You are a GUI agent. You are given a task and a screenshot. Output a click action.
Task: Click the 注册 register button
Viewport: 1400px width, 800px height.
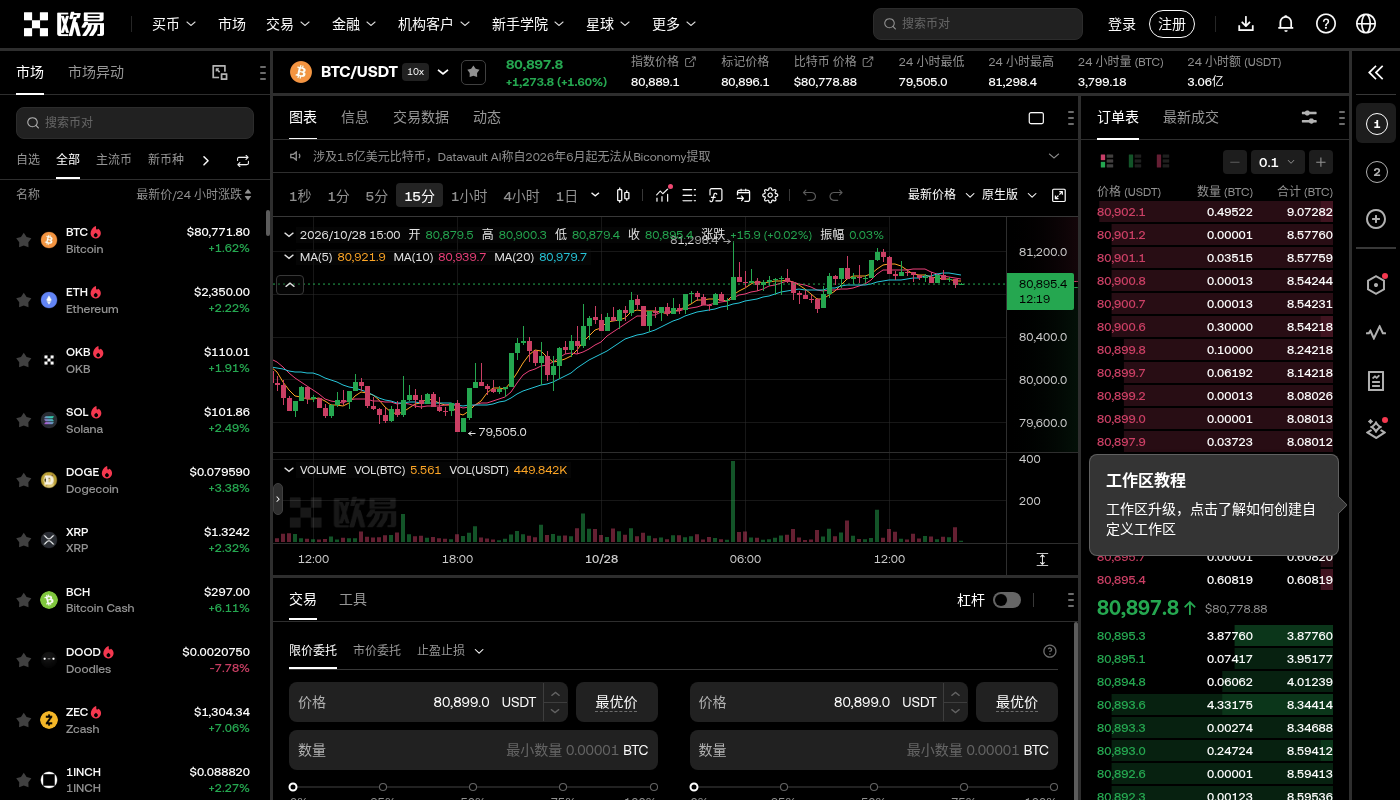[1172, 24]
